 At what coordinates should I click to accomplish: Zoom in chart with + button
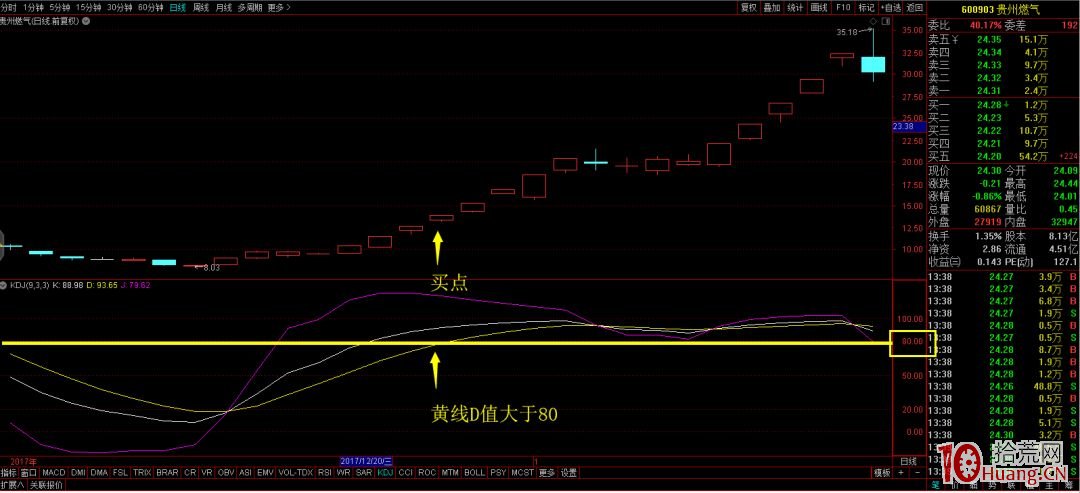click(901, 472)
